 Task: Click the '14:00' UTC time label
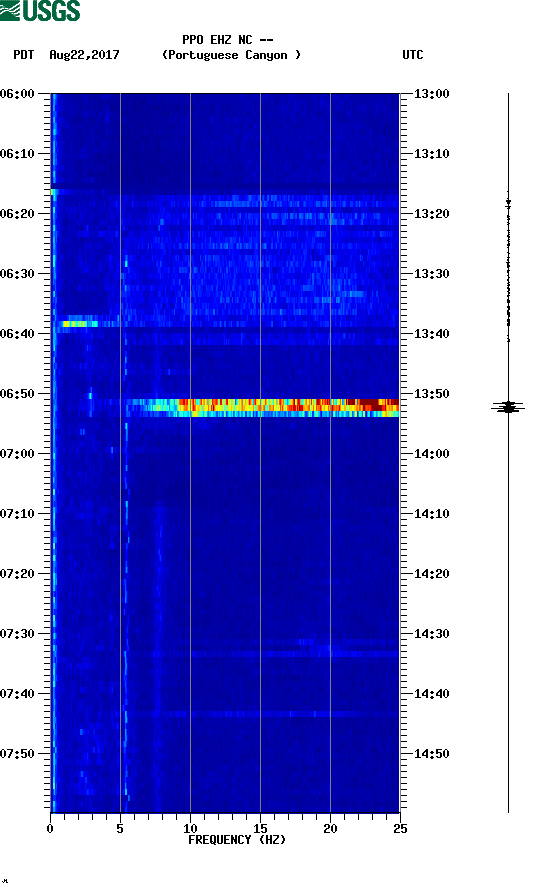coord(431,454)
